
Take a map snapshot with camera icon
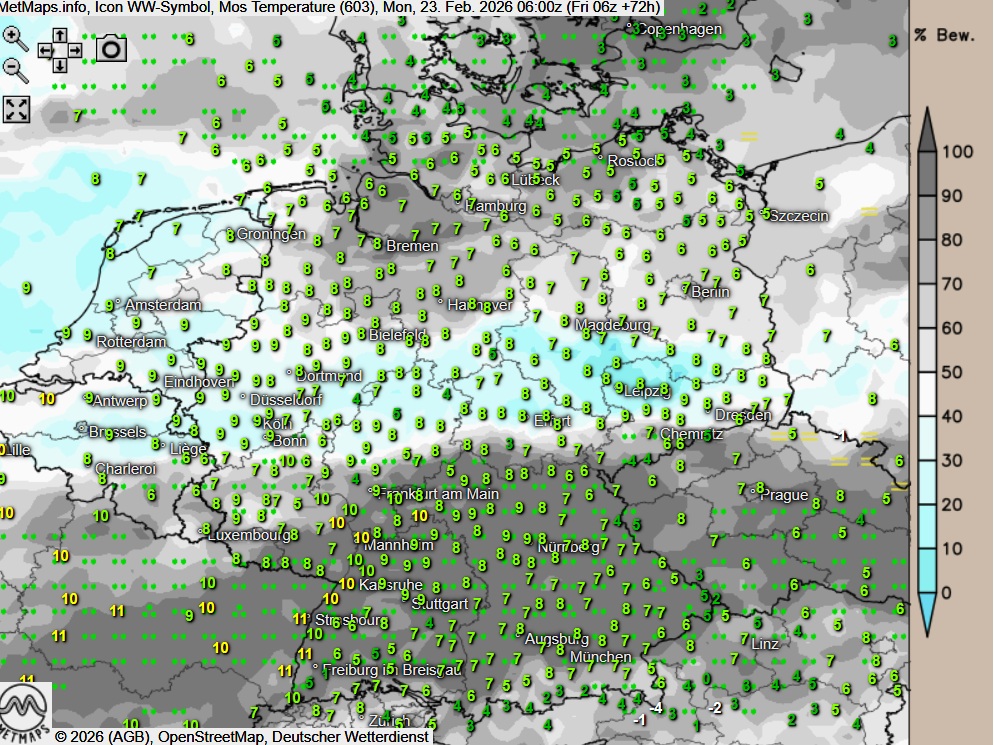[111, 48]
